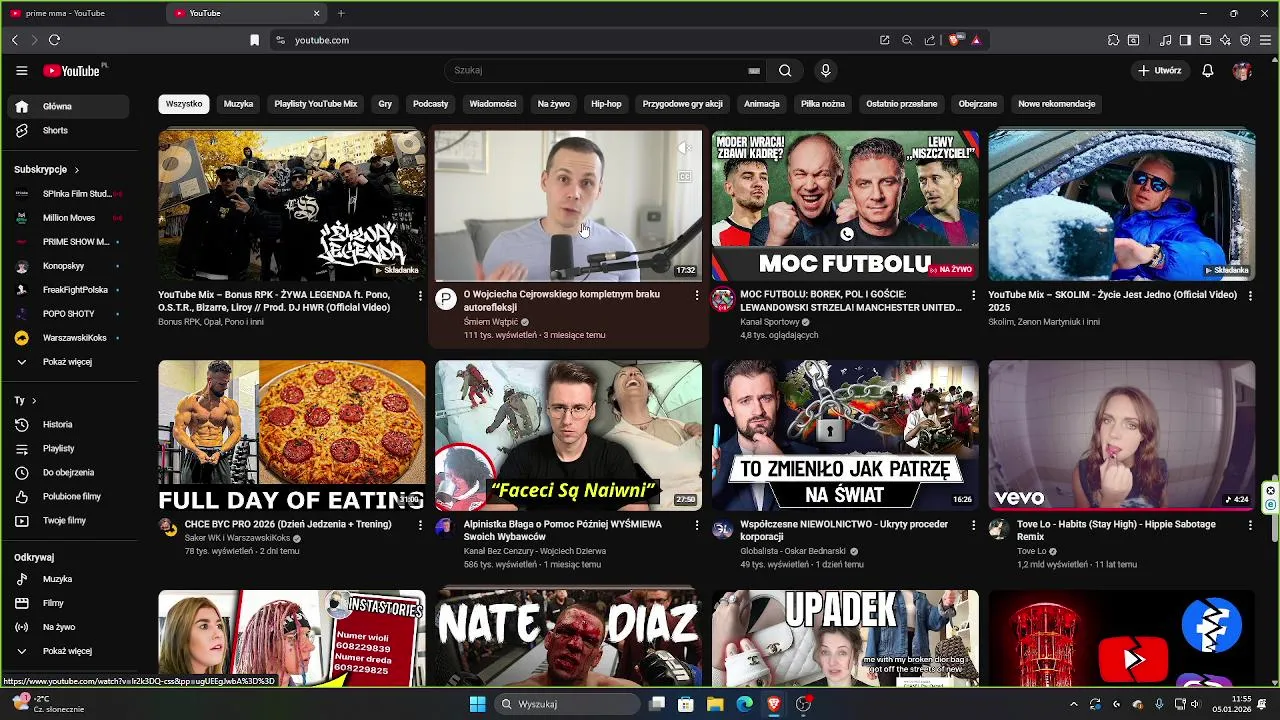Open File Explorer in taskbar
The height and width of the screenshot is (720, 1280).
[x=715, y=704]
